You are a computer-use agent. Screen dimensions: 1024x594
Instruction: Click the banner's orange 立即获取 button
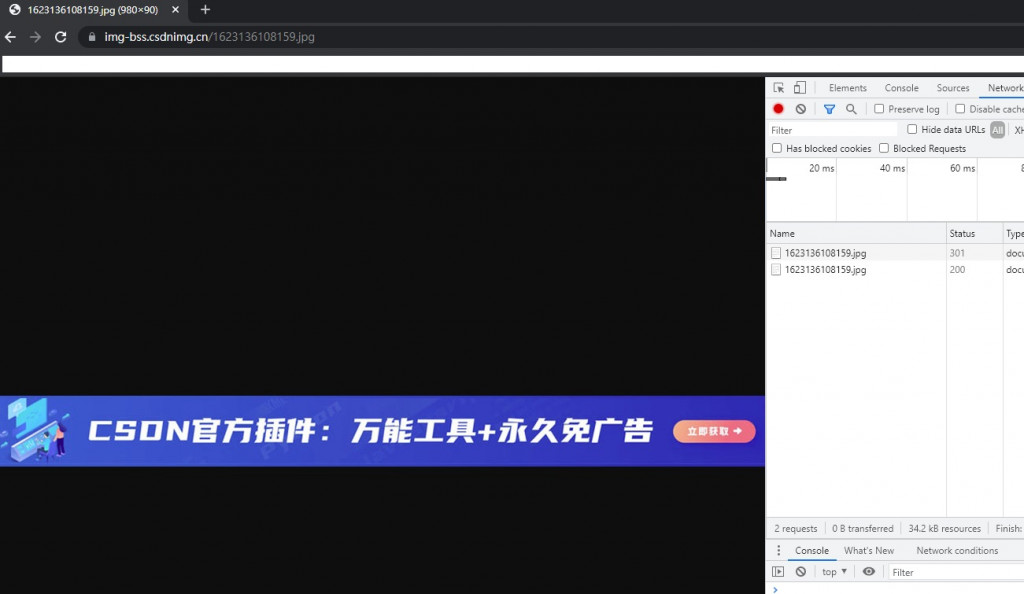pyautogui.click(x=714, y=431)
